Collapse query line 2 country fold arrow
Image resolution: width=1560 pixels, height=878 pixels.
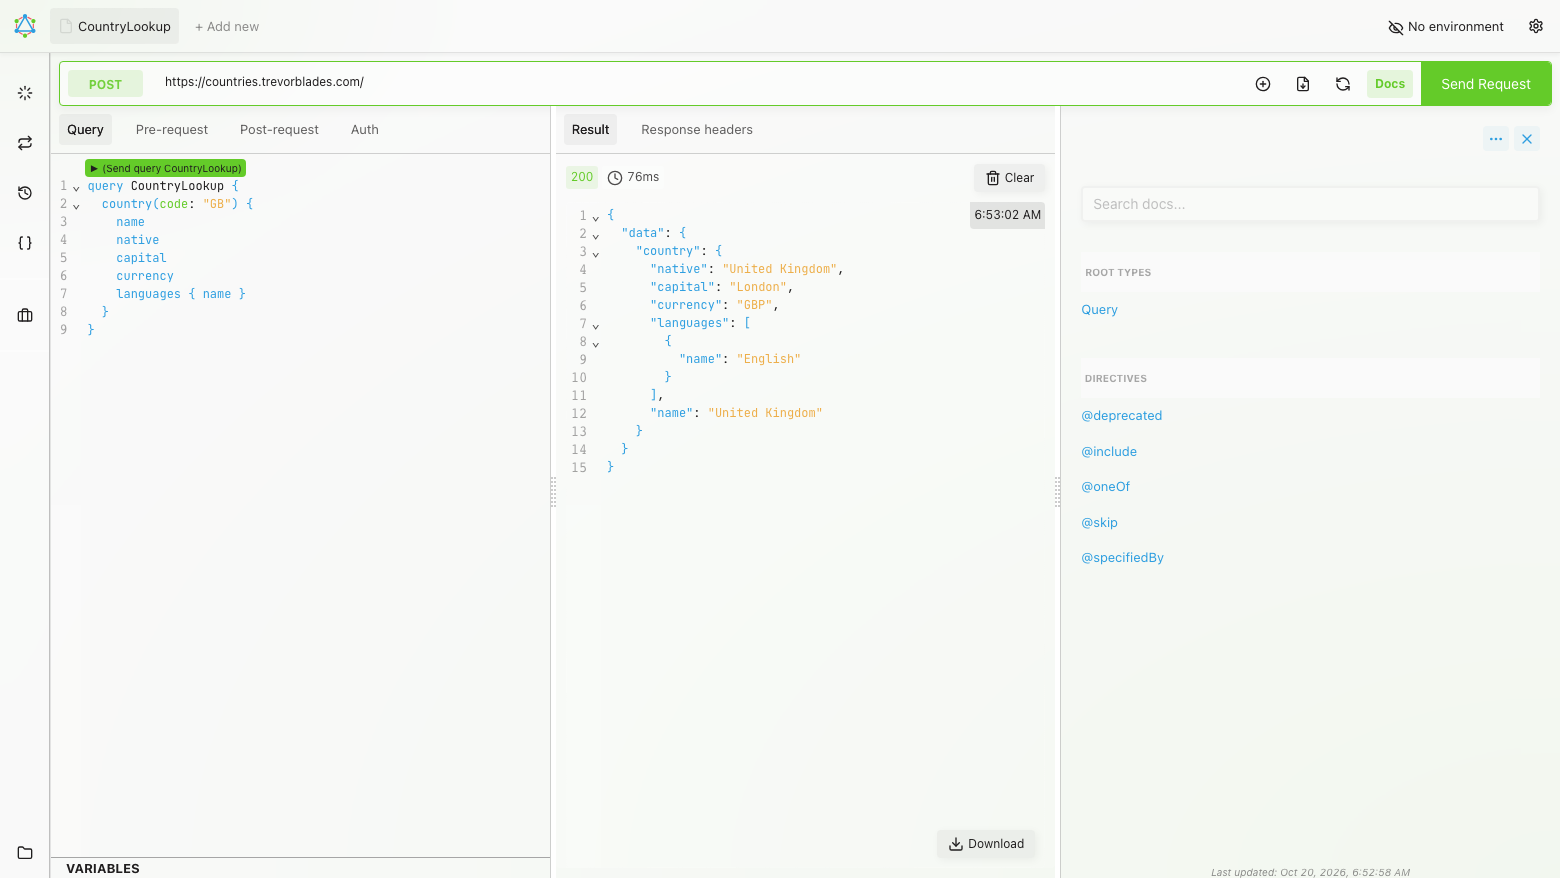click(76, 206)
